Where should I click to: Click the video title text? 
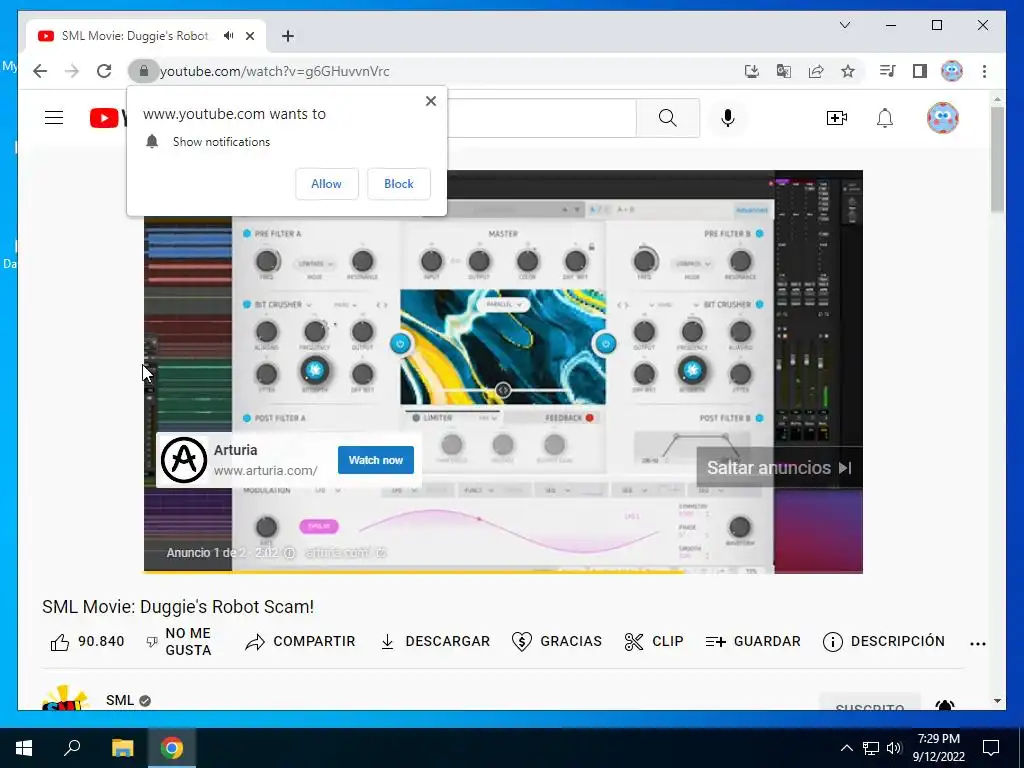[178, 607]
